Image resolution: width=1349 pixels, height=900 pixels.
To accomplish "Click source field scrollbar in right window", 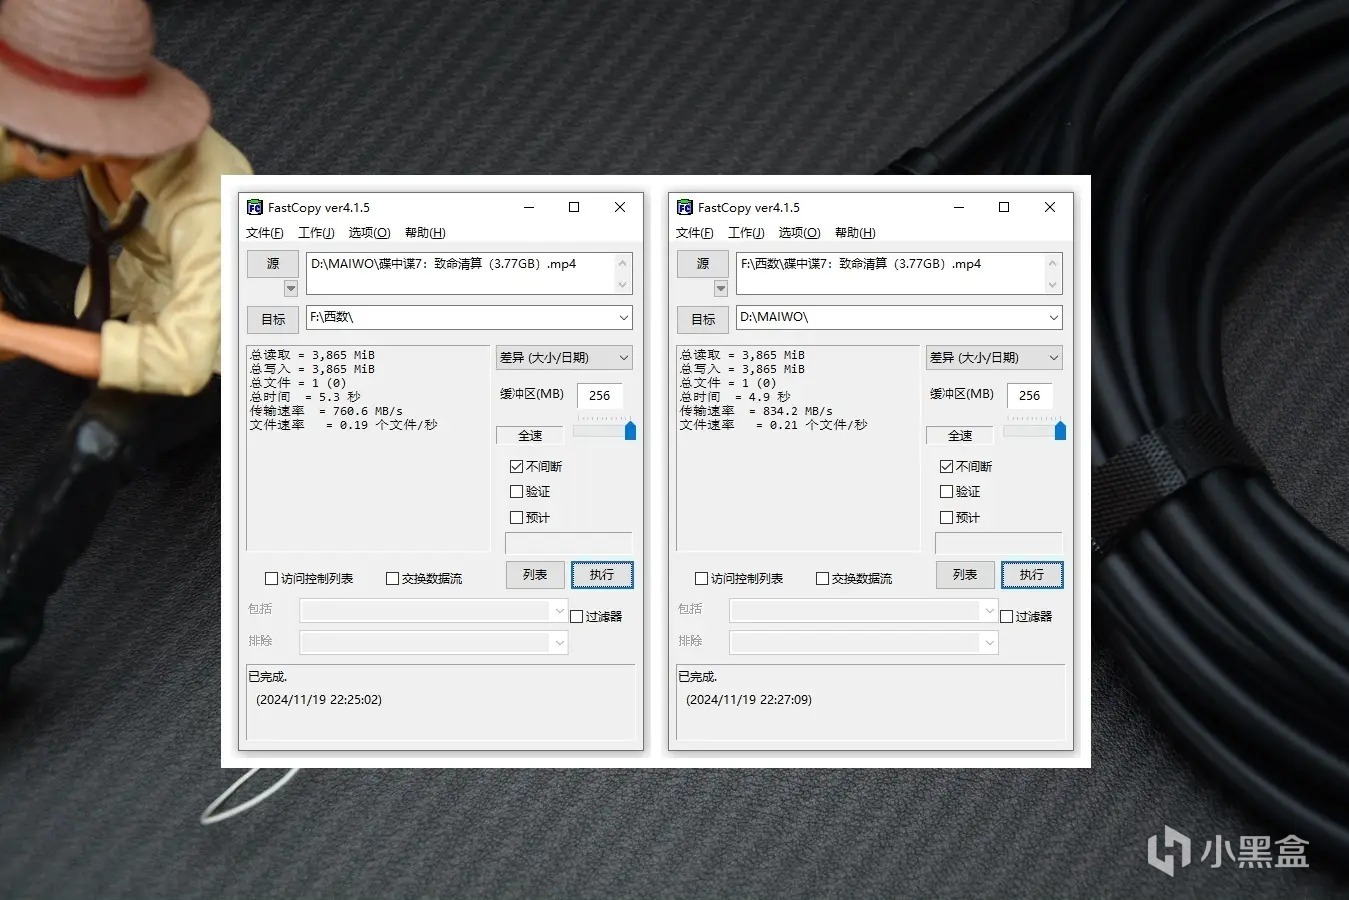I will tap(1053, 273).
